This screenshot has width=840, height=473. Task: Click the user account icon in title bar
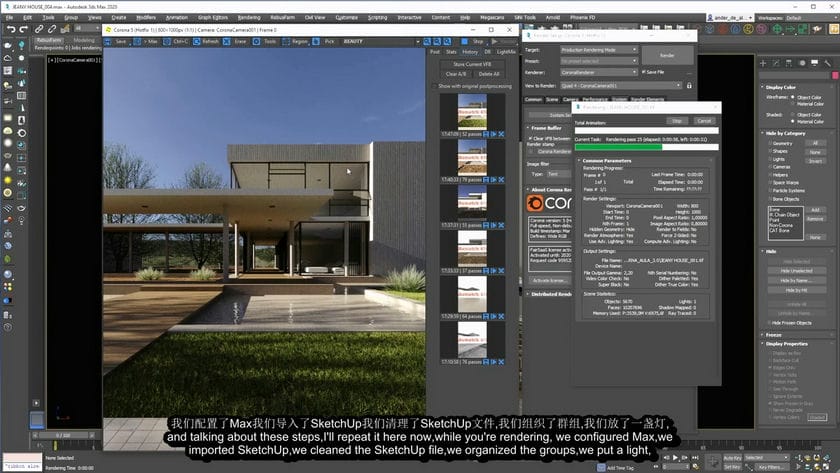(710, 18)
